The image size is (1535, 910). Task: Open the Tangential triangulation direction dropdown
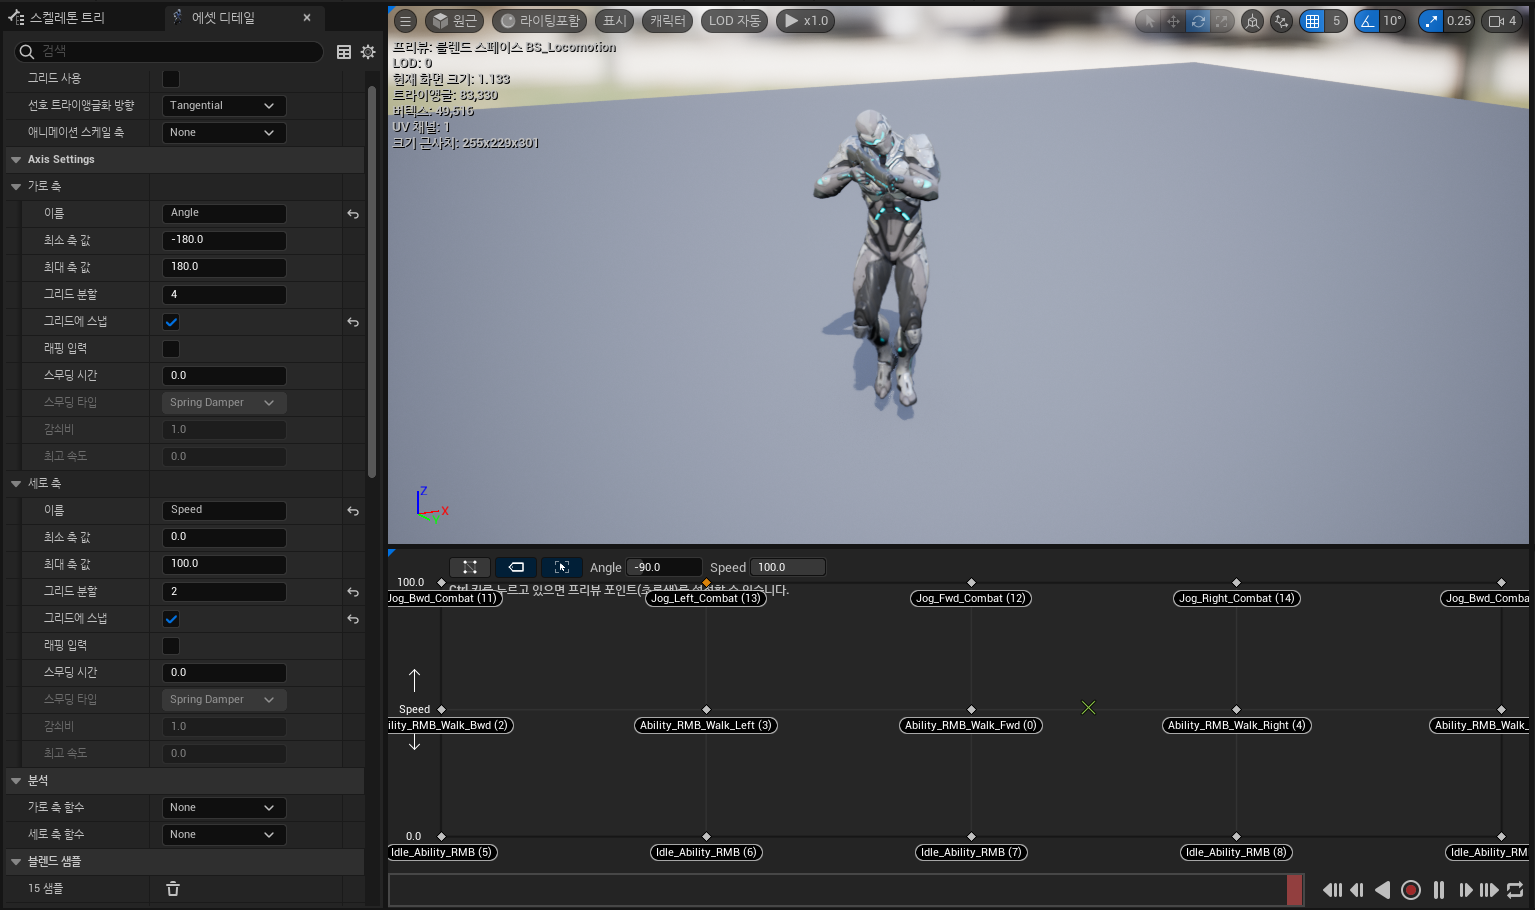(223, 106)
